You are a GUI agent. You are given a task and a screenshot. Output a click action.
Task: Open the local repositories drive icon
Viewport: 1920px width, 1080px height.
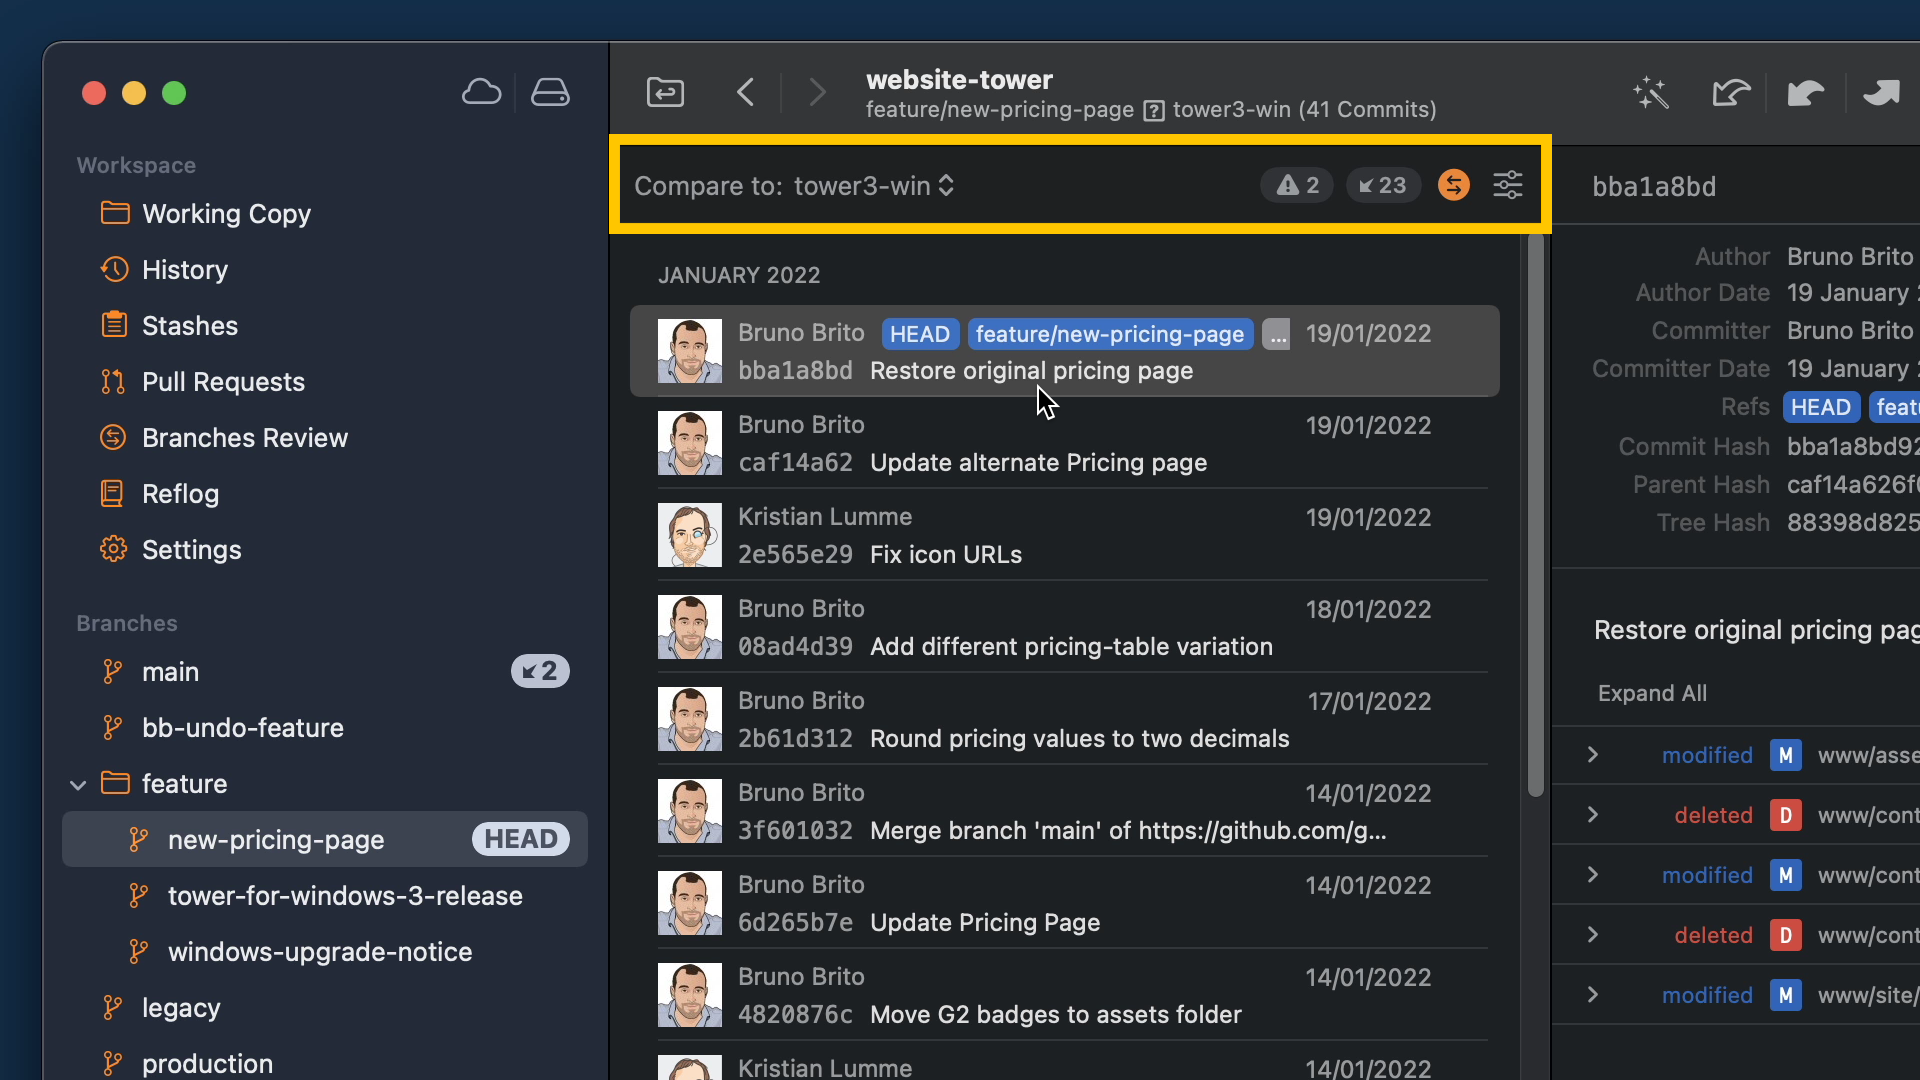(x=550, y=92)
